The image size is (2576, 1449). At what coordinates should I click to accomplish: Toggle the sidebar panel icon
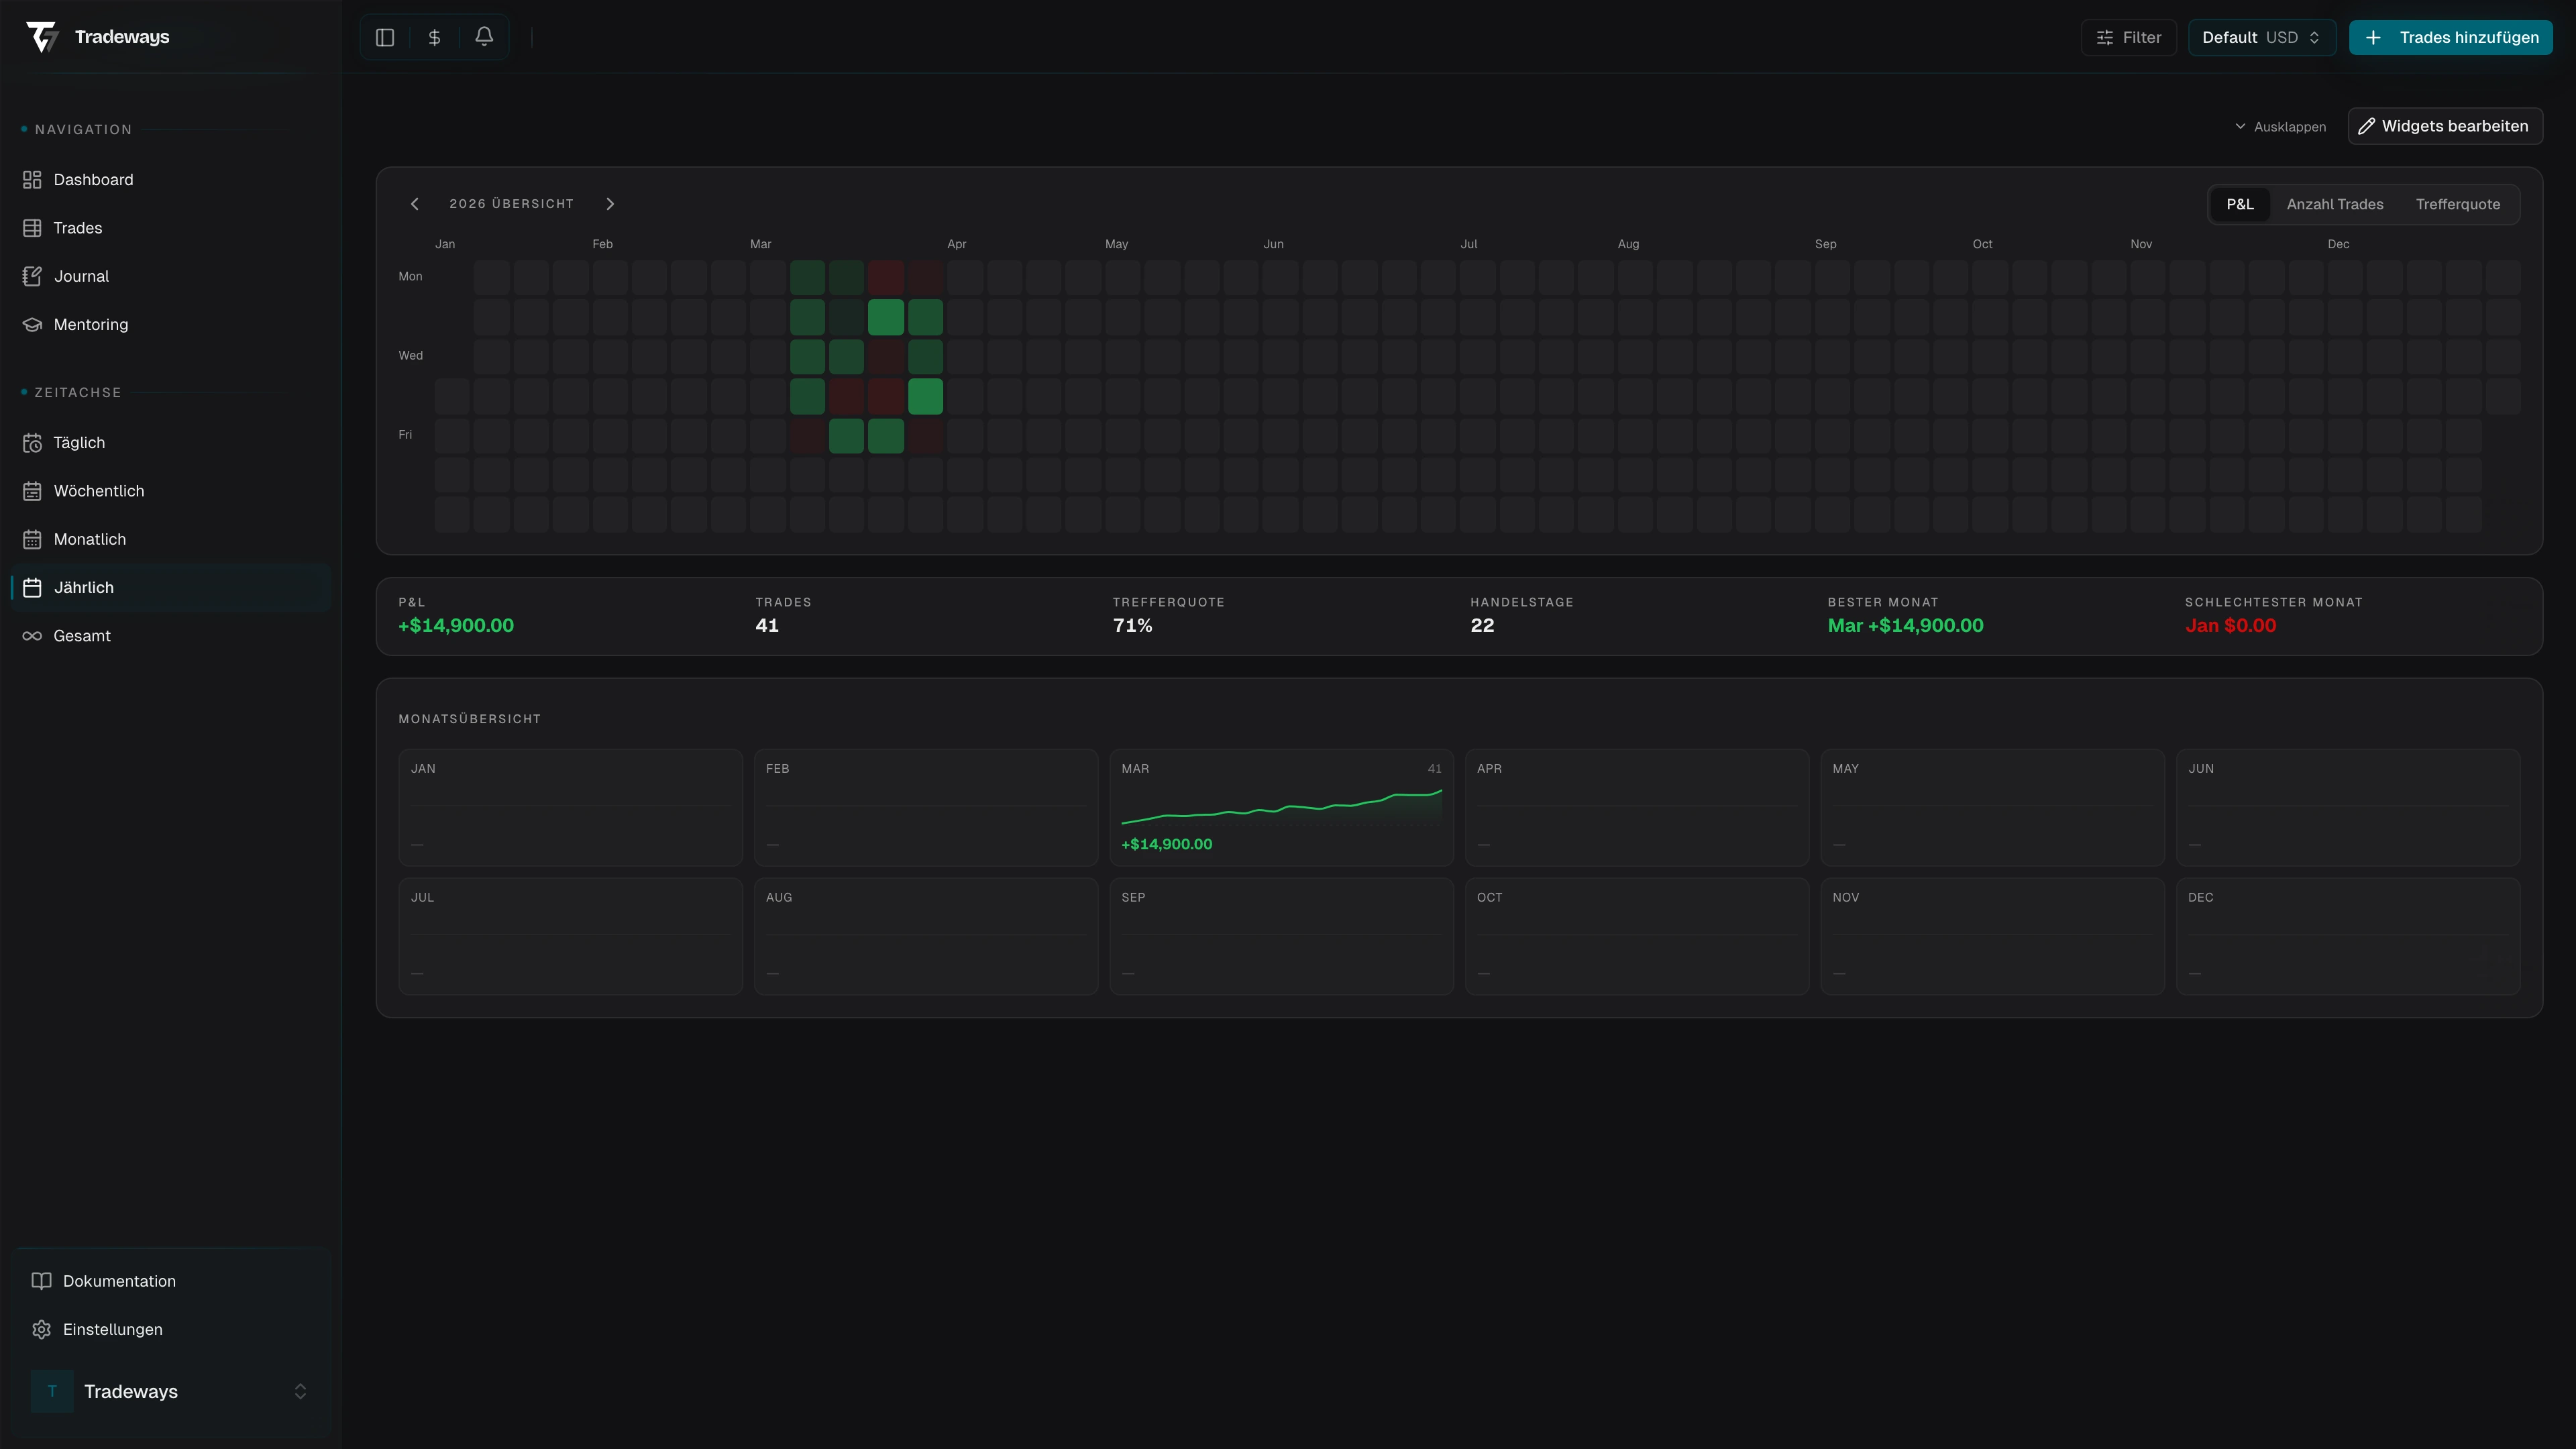385,37
